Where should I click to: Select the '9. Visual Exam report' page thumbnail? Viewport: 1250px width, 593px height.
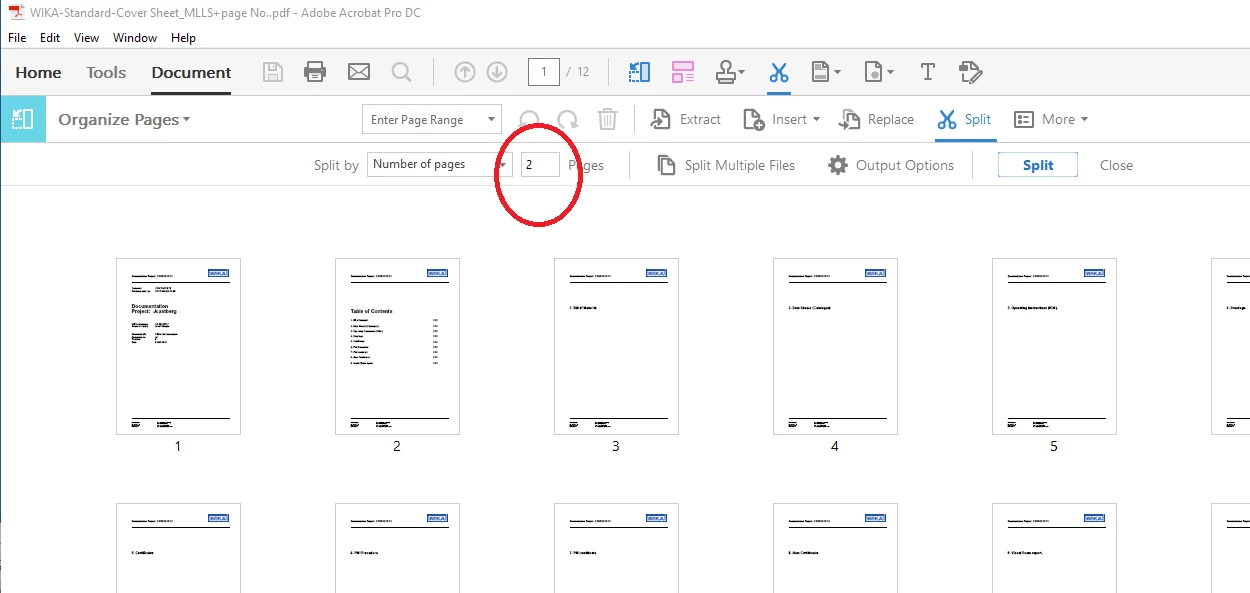tap(1054, 548)
